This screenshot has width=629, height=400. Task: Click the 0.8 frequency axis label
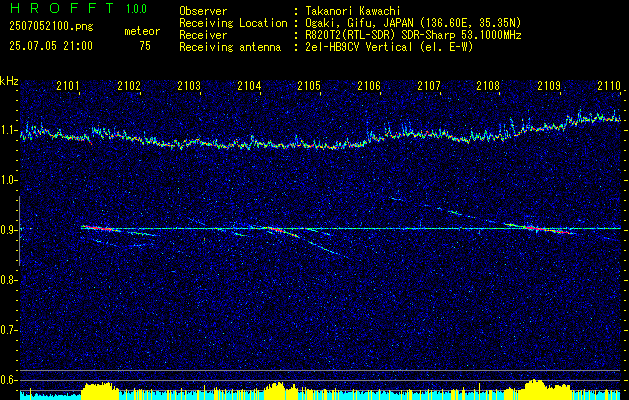click(x=8, y=280)
